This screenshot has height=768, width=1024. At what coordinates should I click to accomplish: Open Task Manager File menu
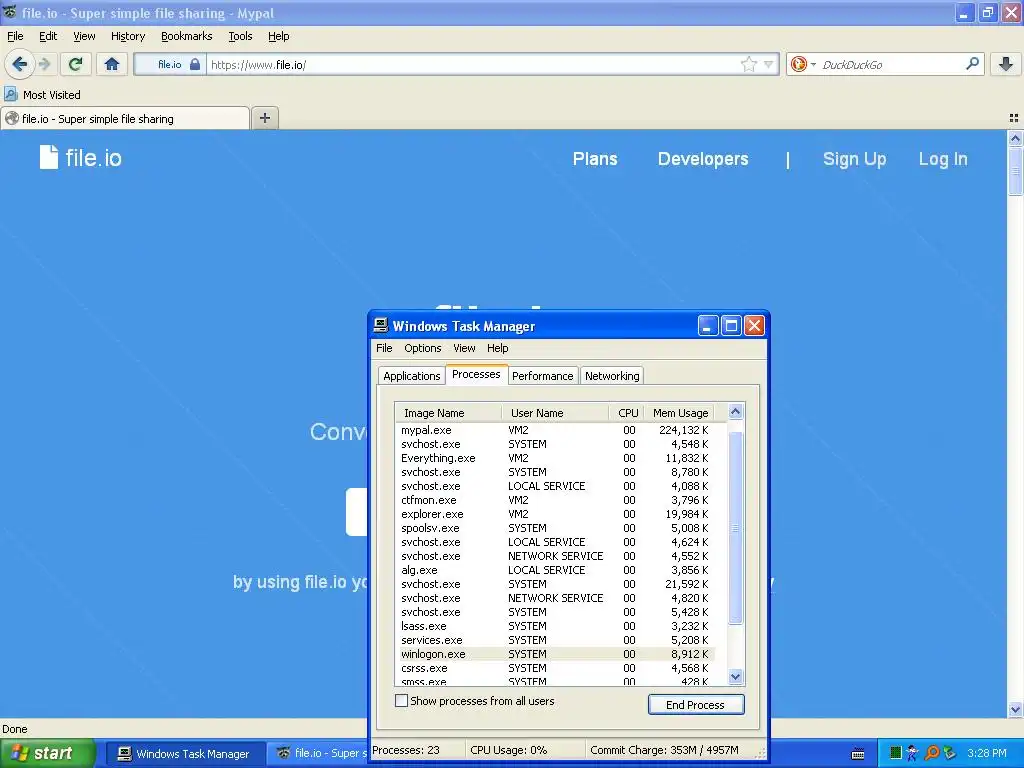pyautogui.click(x=384, y=348)
